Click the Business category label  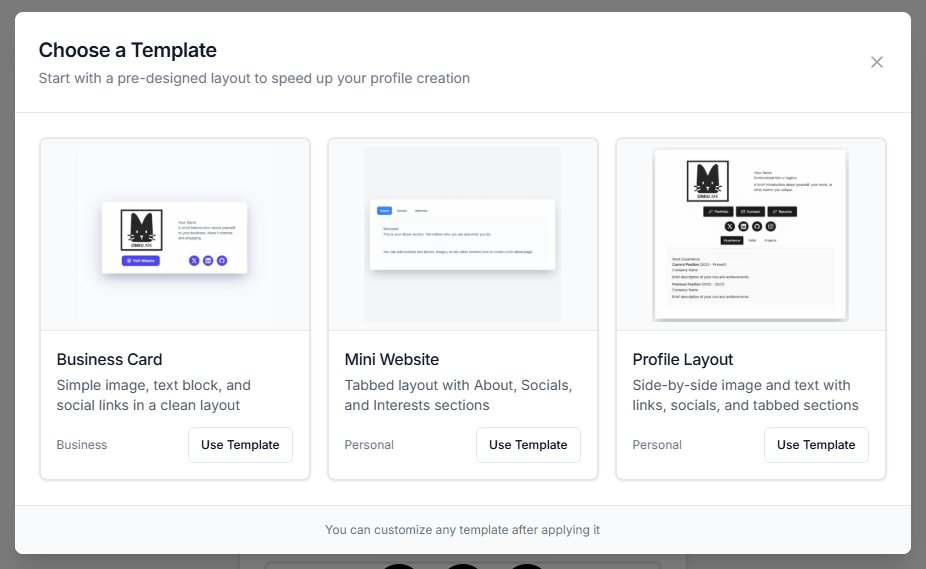point(81,445)
